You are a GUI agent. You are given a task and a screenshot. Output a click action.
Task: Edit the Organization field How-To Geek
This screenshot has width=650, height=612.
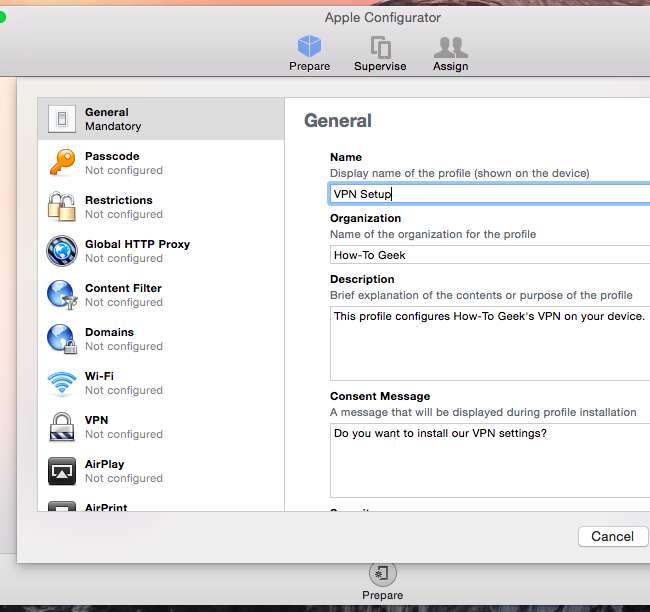488,255
